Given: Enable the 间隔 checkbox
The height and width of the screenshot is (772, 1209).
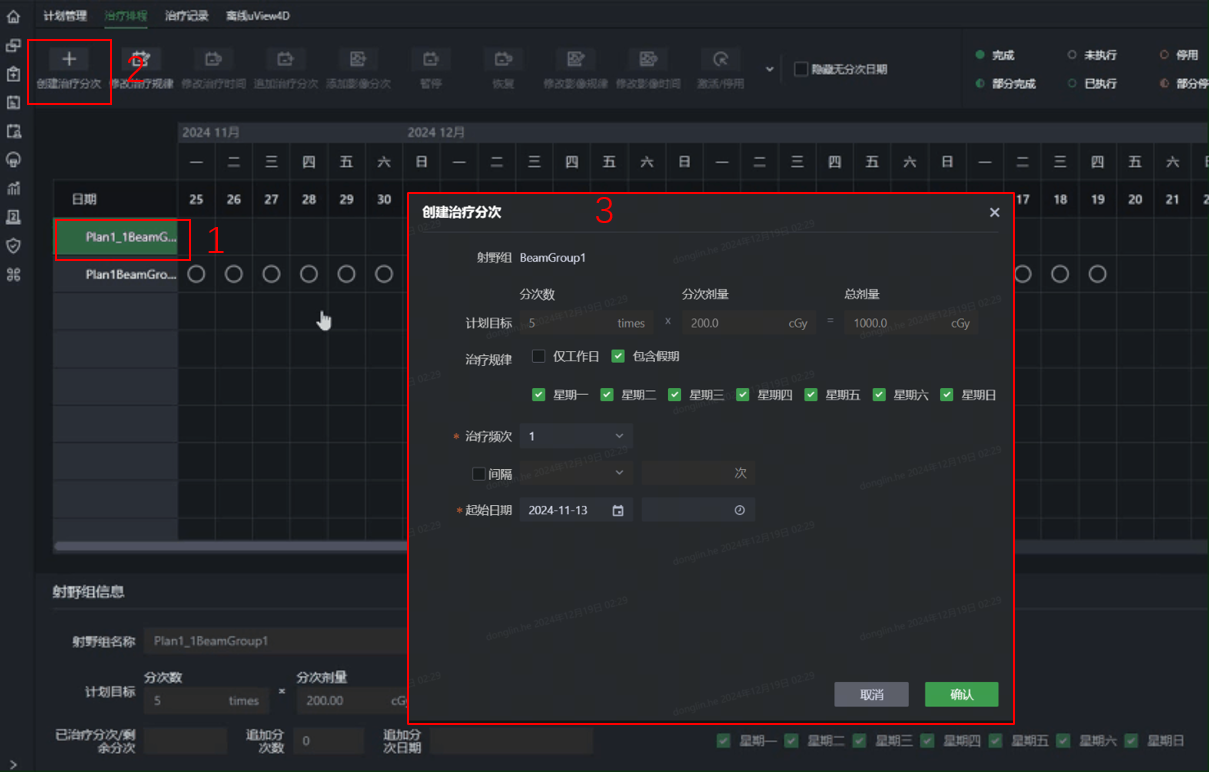Looking at the screenshot, I should click(478, 474).
